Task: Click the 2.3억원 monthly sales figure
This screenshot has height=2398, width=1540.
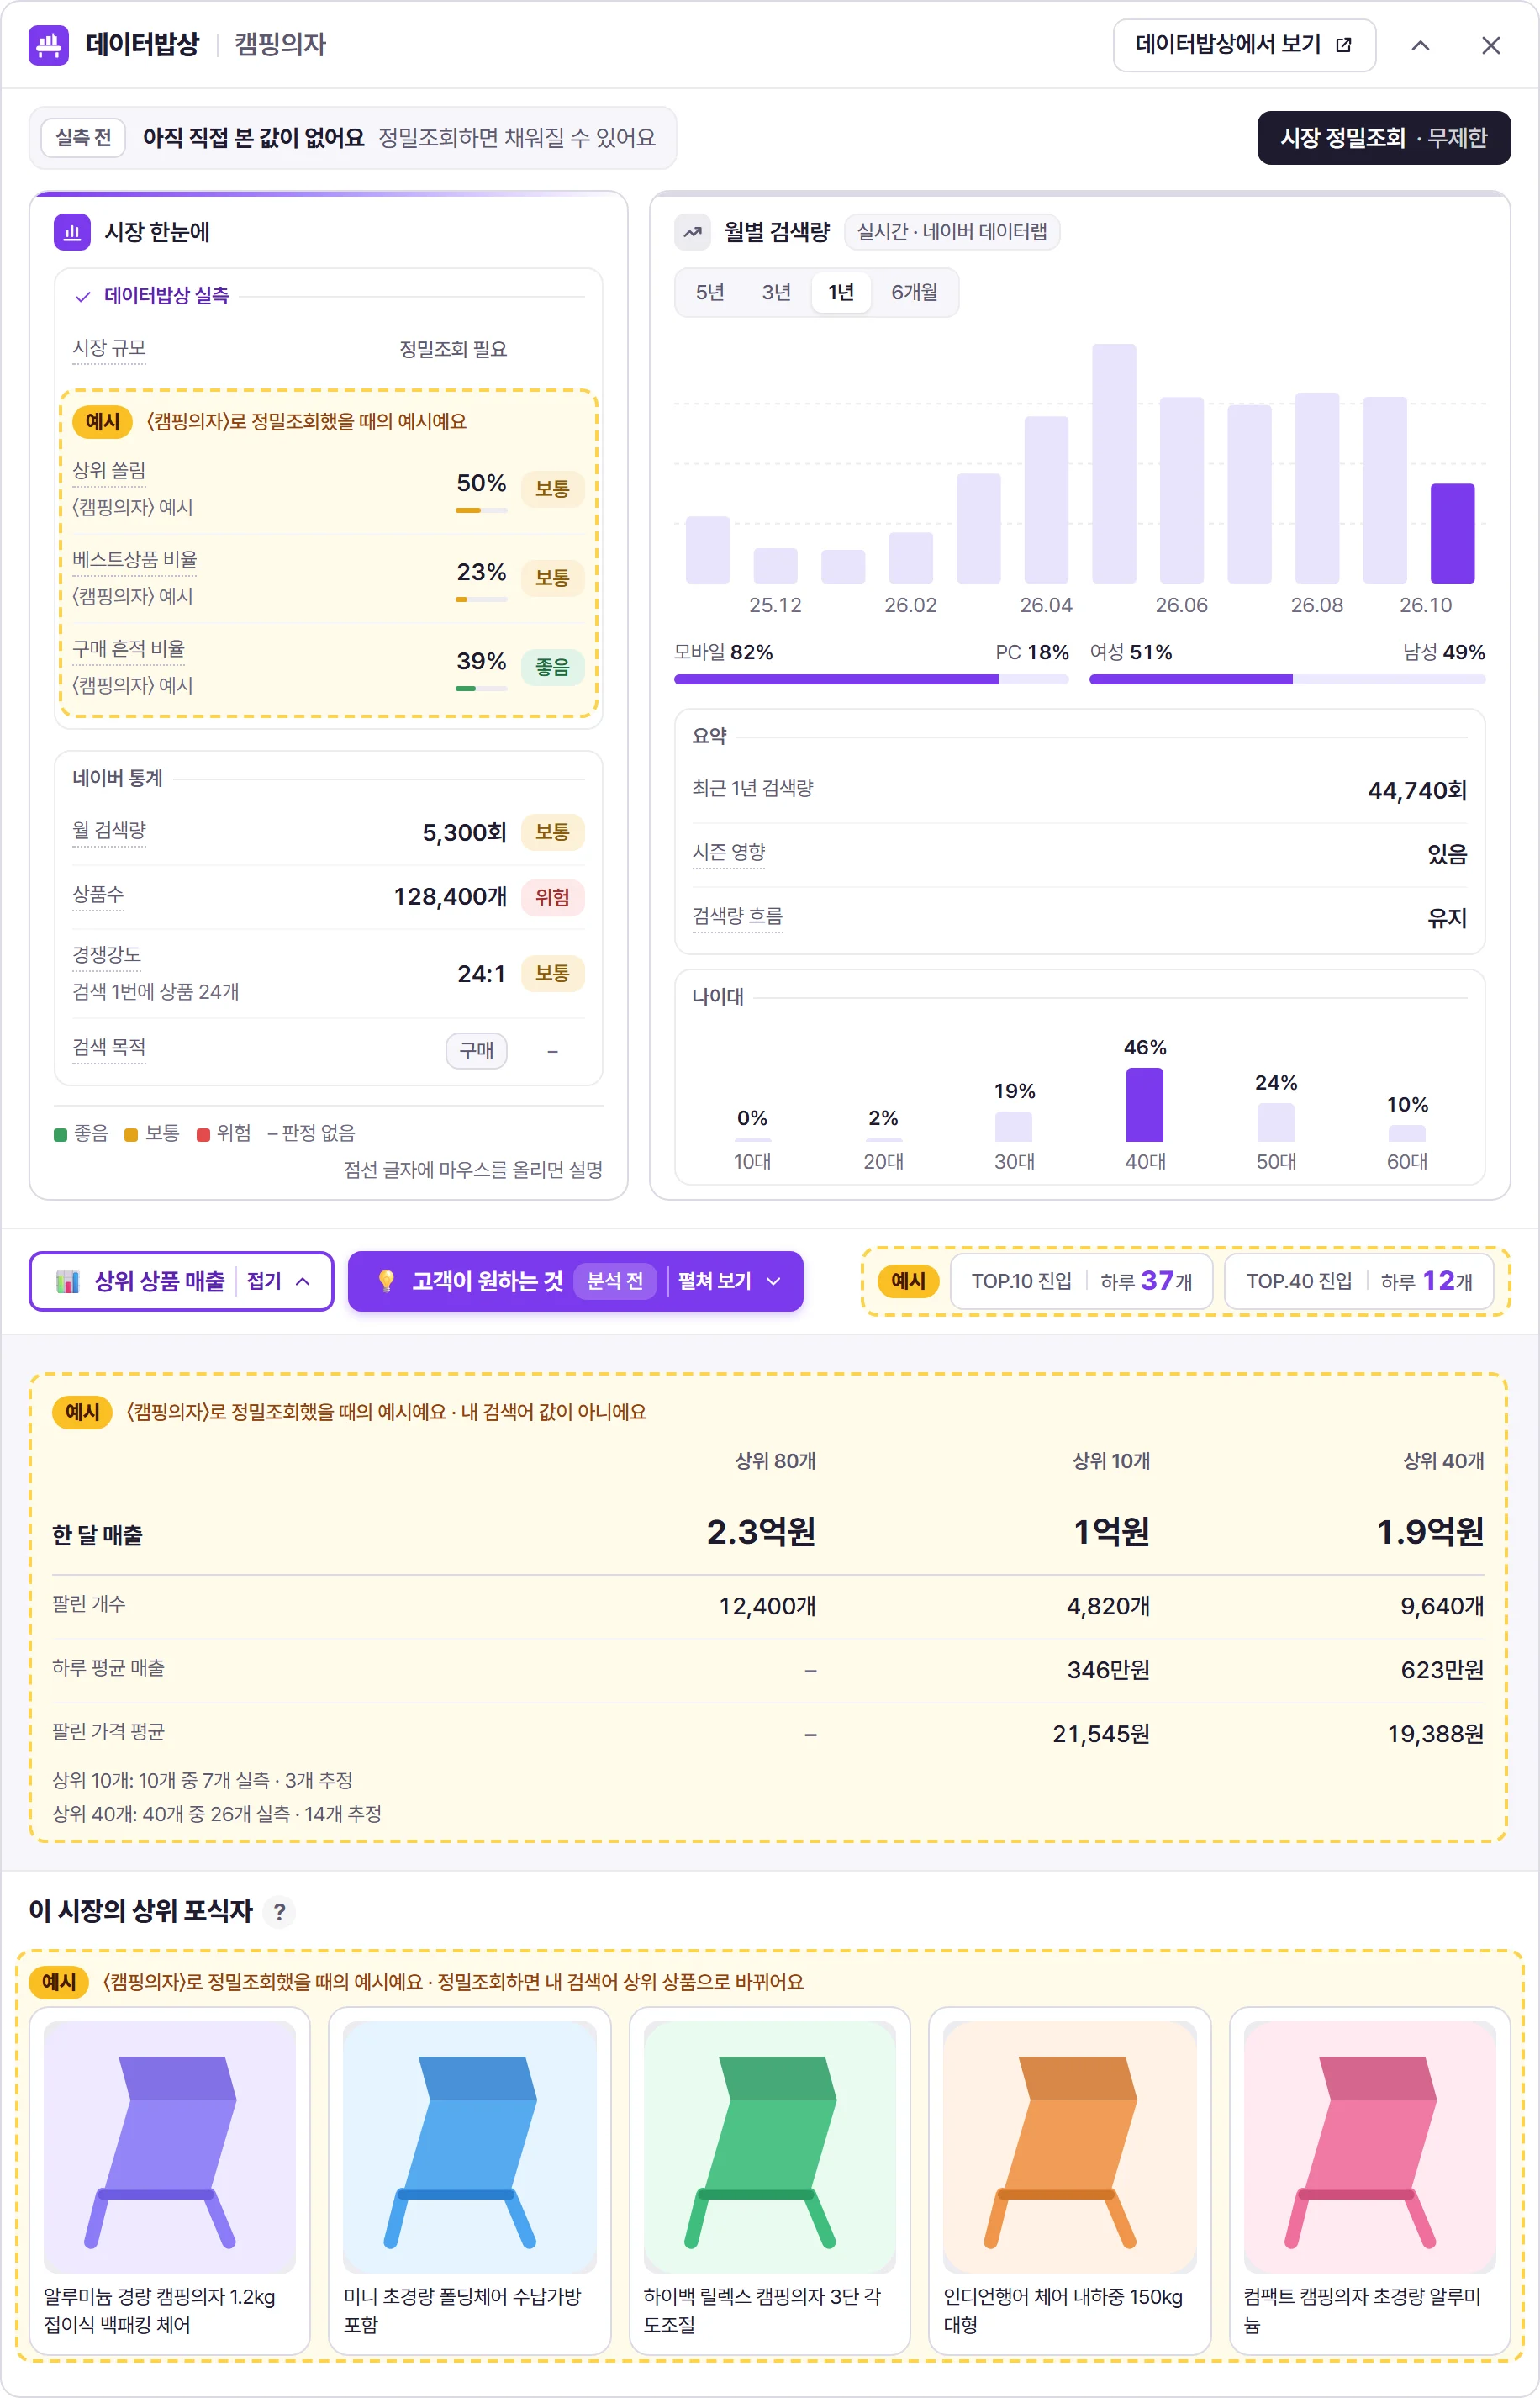Action: click(761, 1532)
